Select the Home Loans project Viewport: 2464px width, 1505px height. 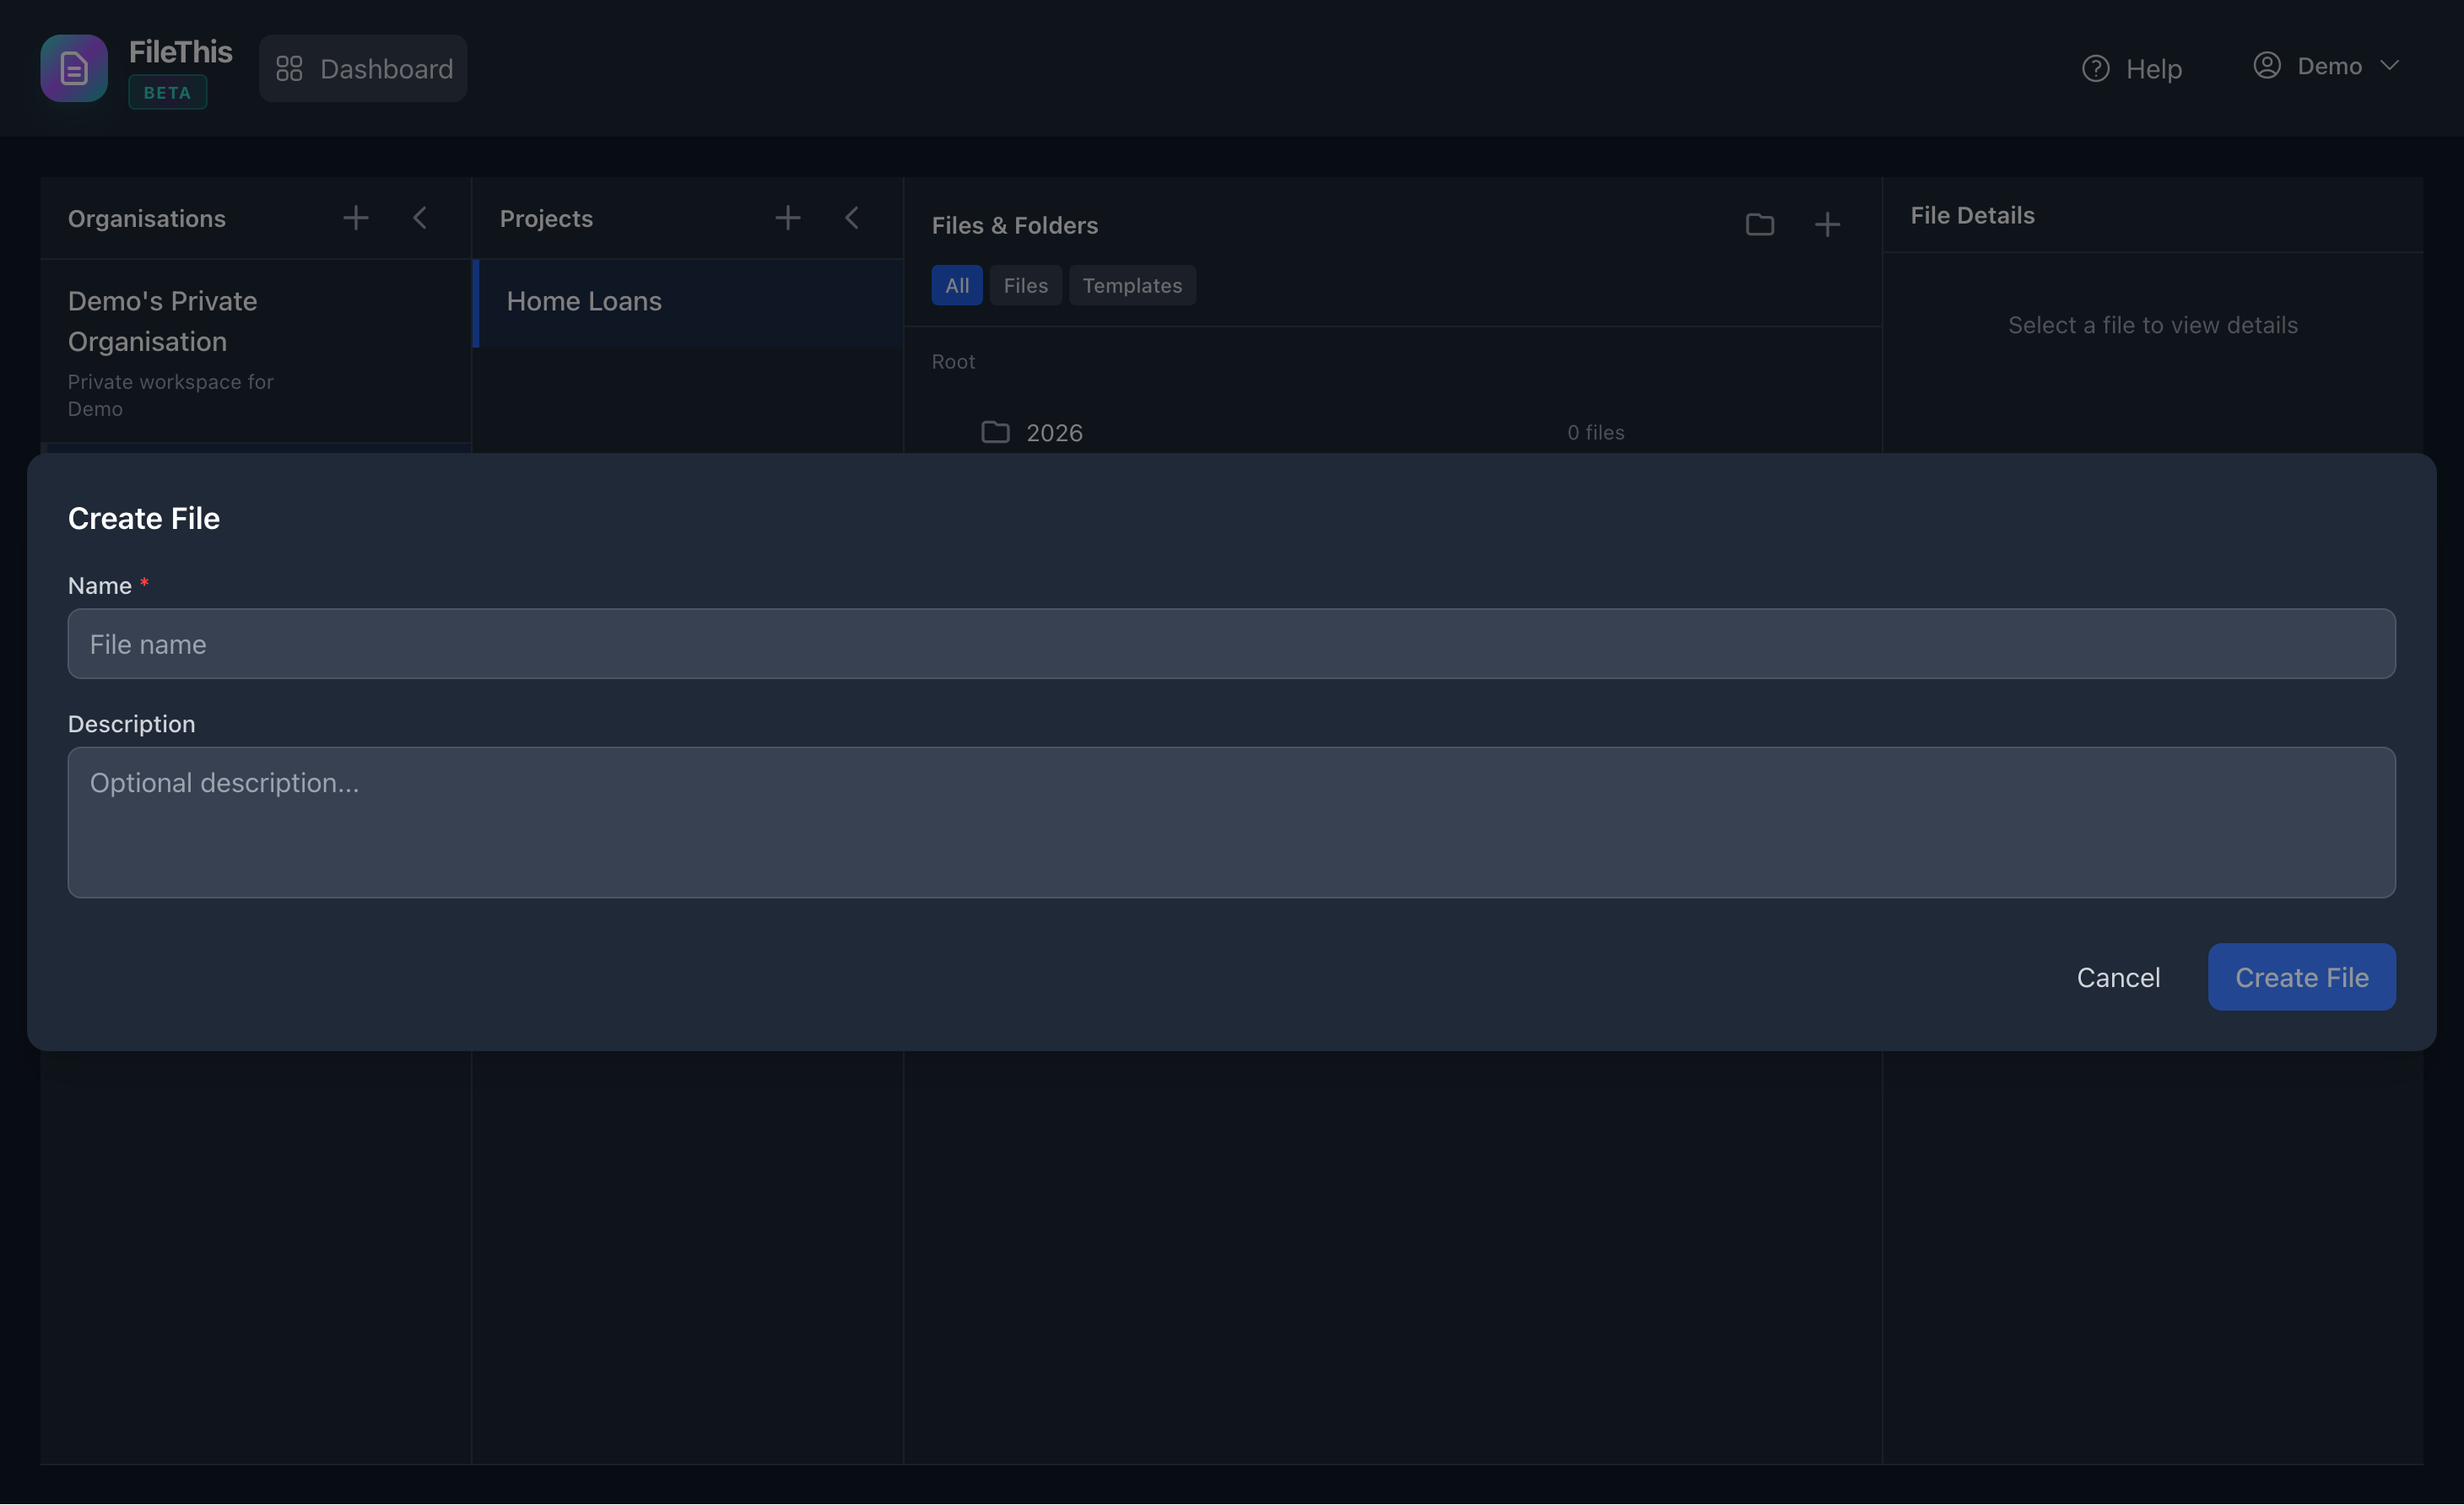pos(585,300)
